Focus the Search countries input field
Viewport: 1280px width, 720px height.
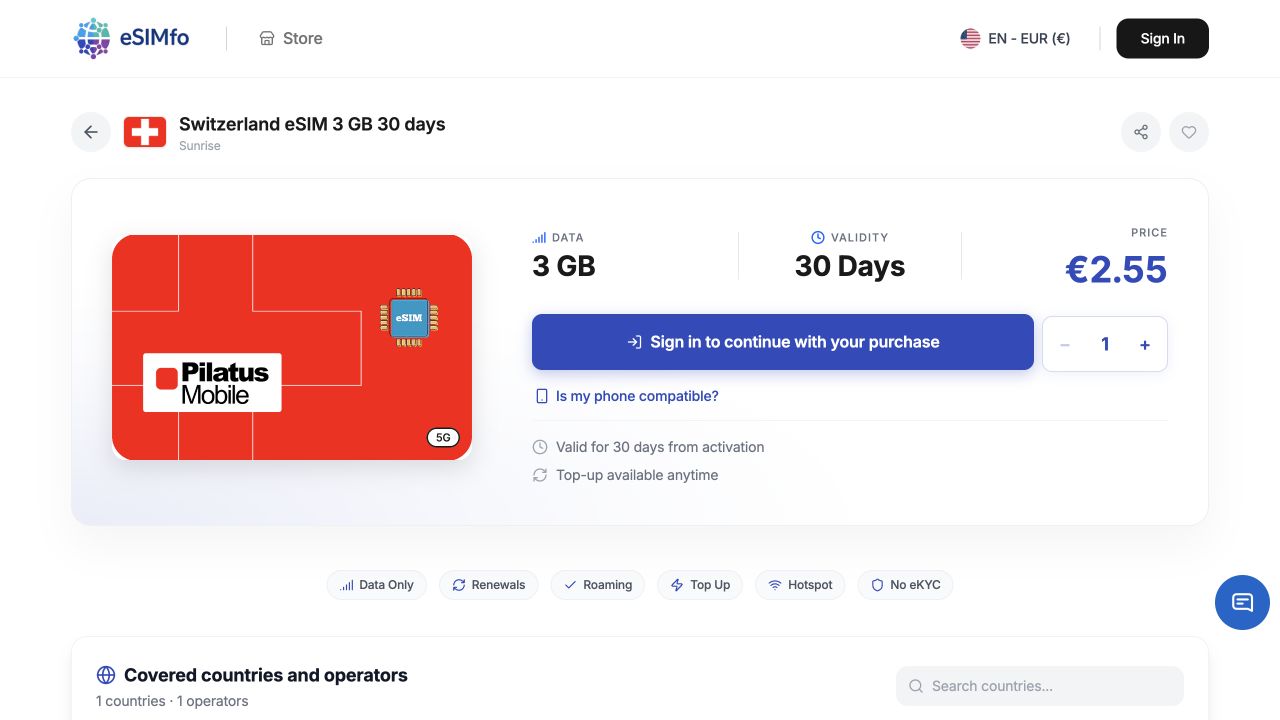[x=1040, y=686]
